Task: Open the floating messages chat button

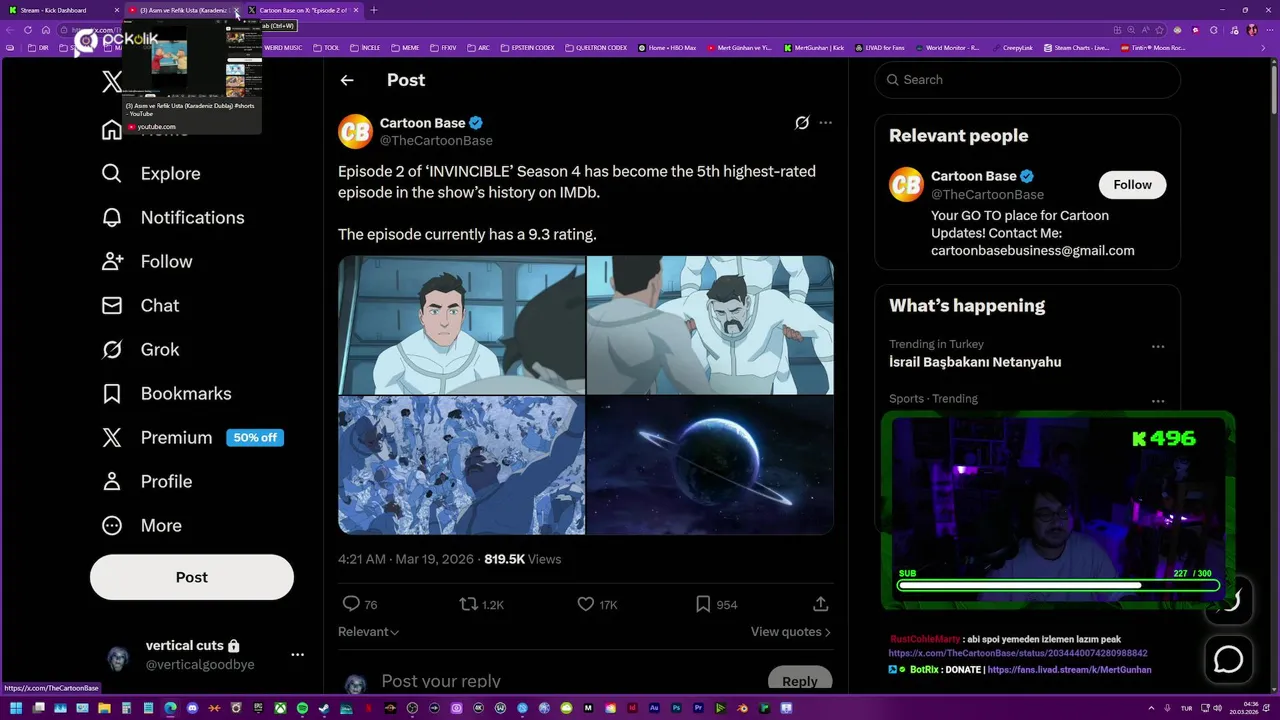Action: click(x=1228, y=660)
